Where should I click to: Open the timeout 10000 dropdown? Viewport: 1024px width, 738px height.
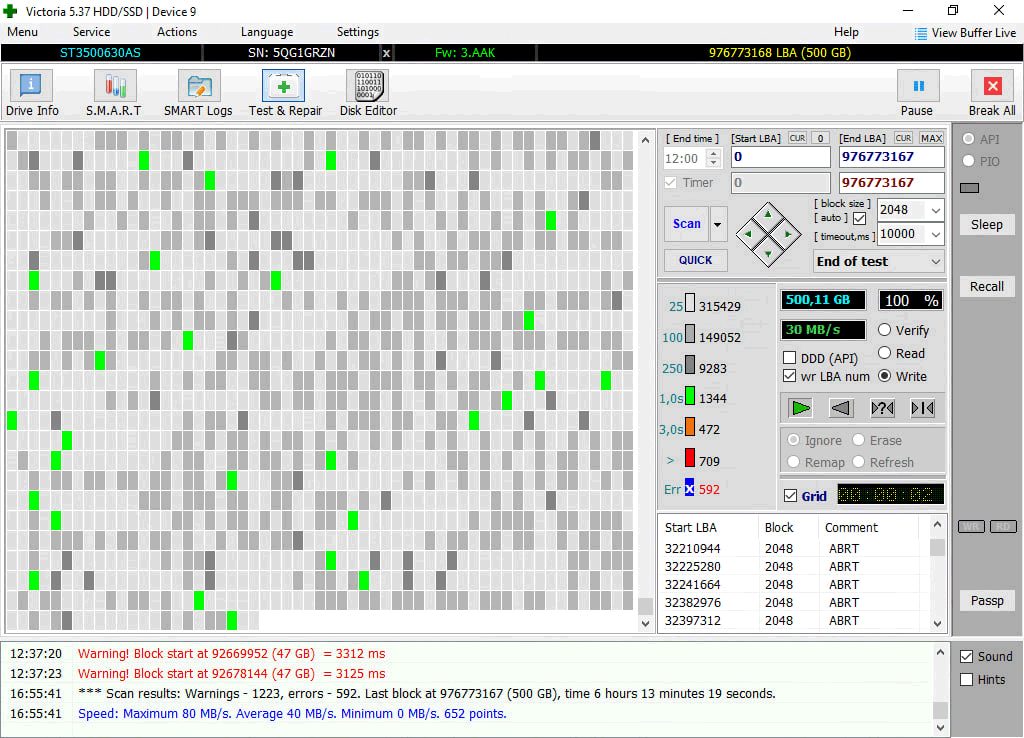tap(935, 234)
